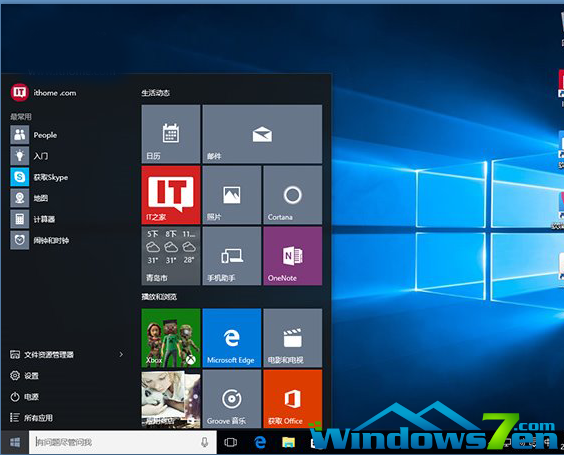The width and height of the screenshot is (564, 455).
Task: Click the microphone icon in search box
Action: pyautogui.click(x=204, y=442)
